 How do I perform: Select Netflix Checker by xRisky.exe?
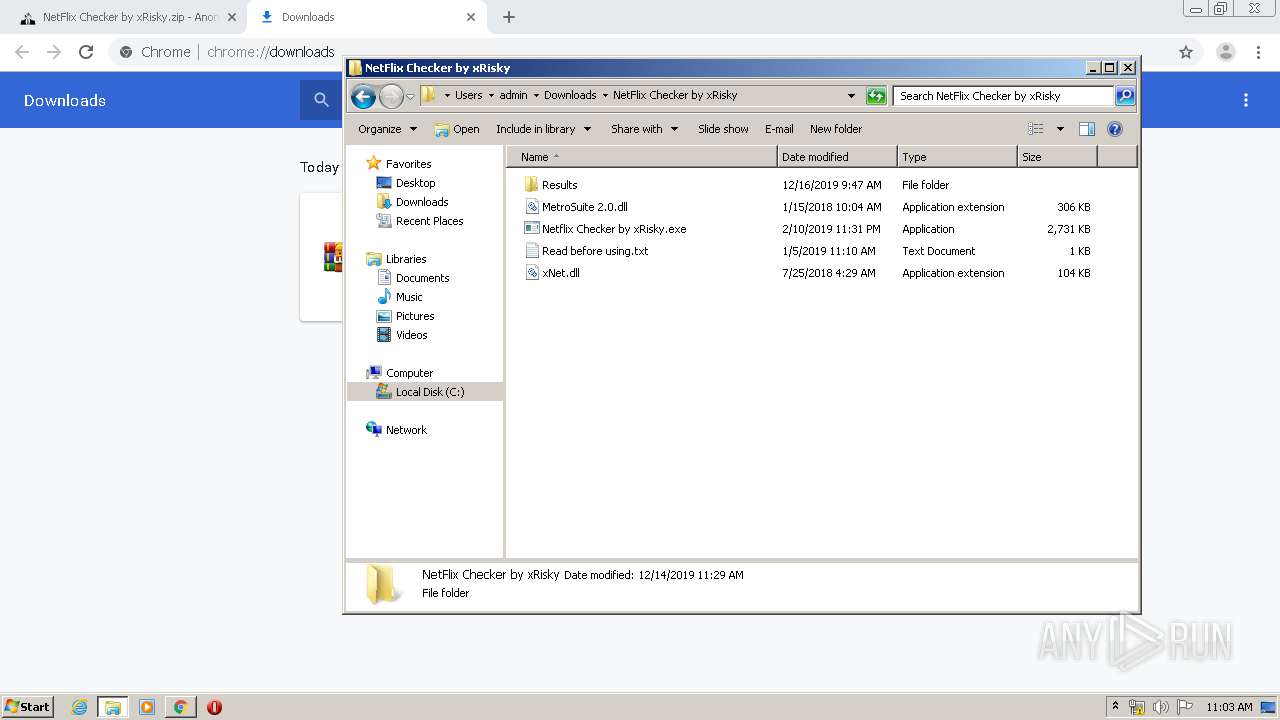(x=614, y=229)
